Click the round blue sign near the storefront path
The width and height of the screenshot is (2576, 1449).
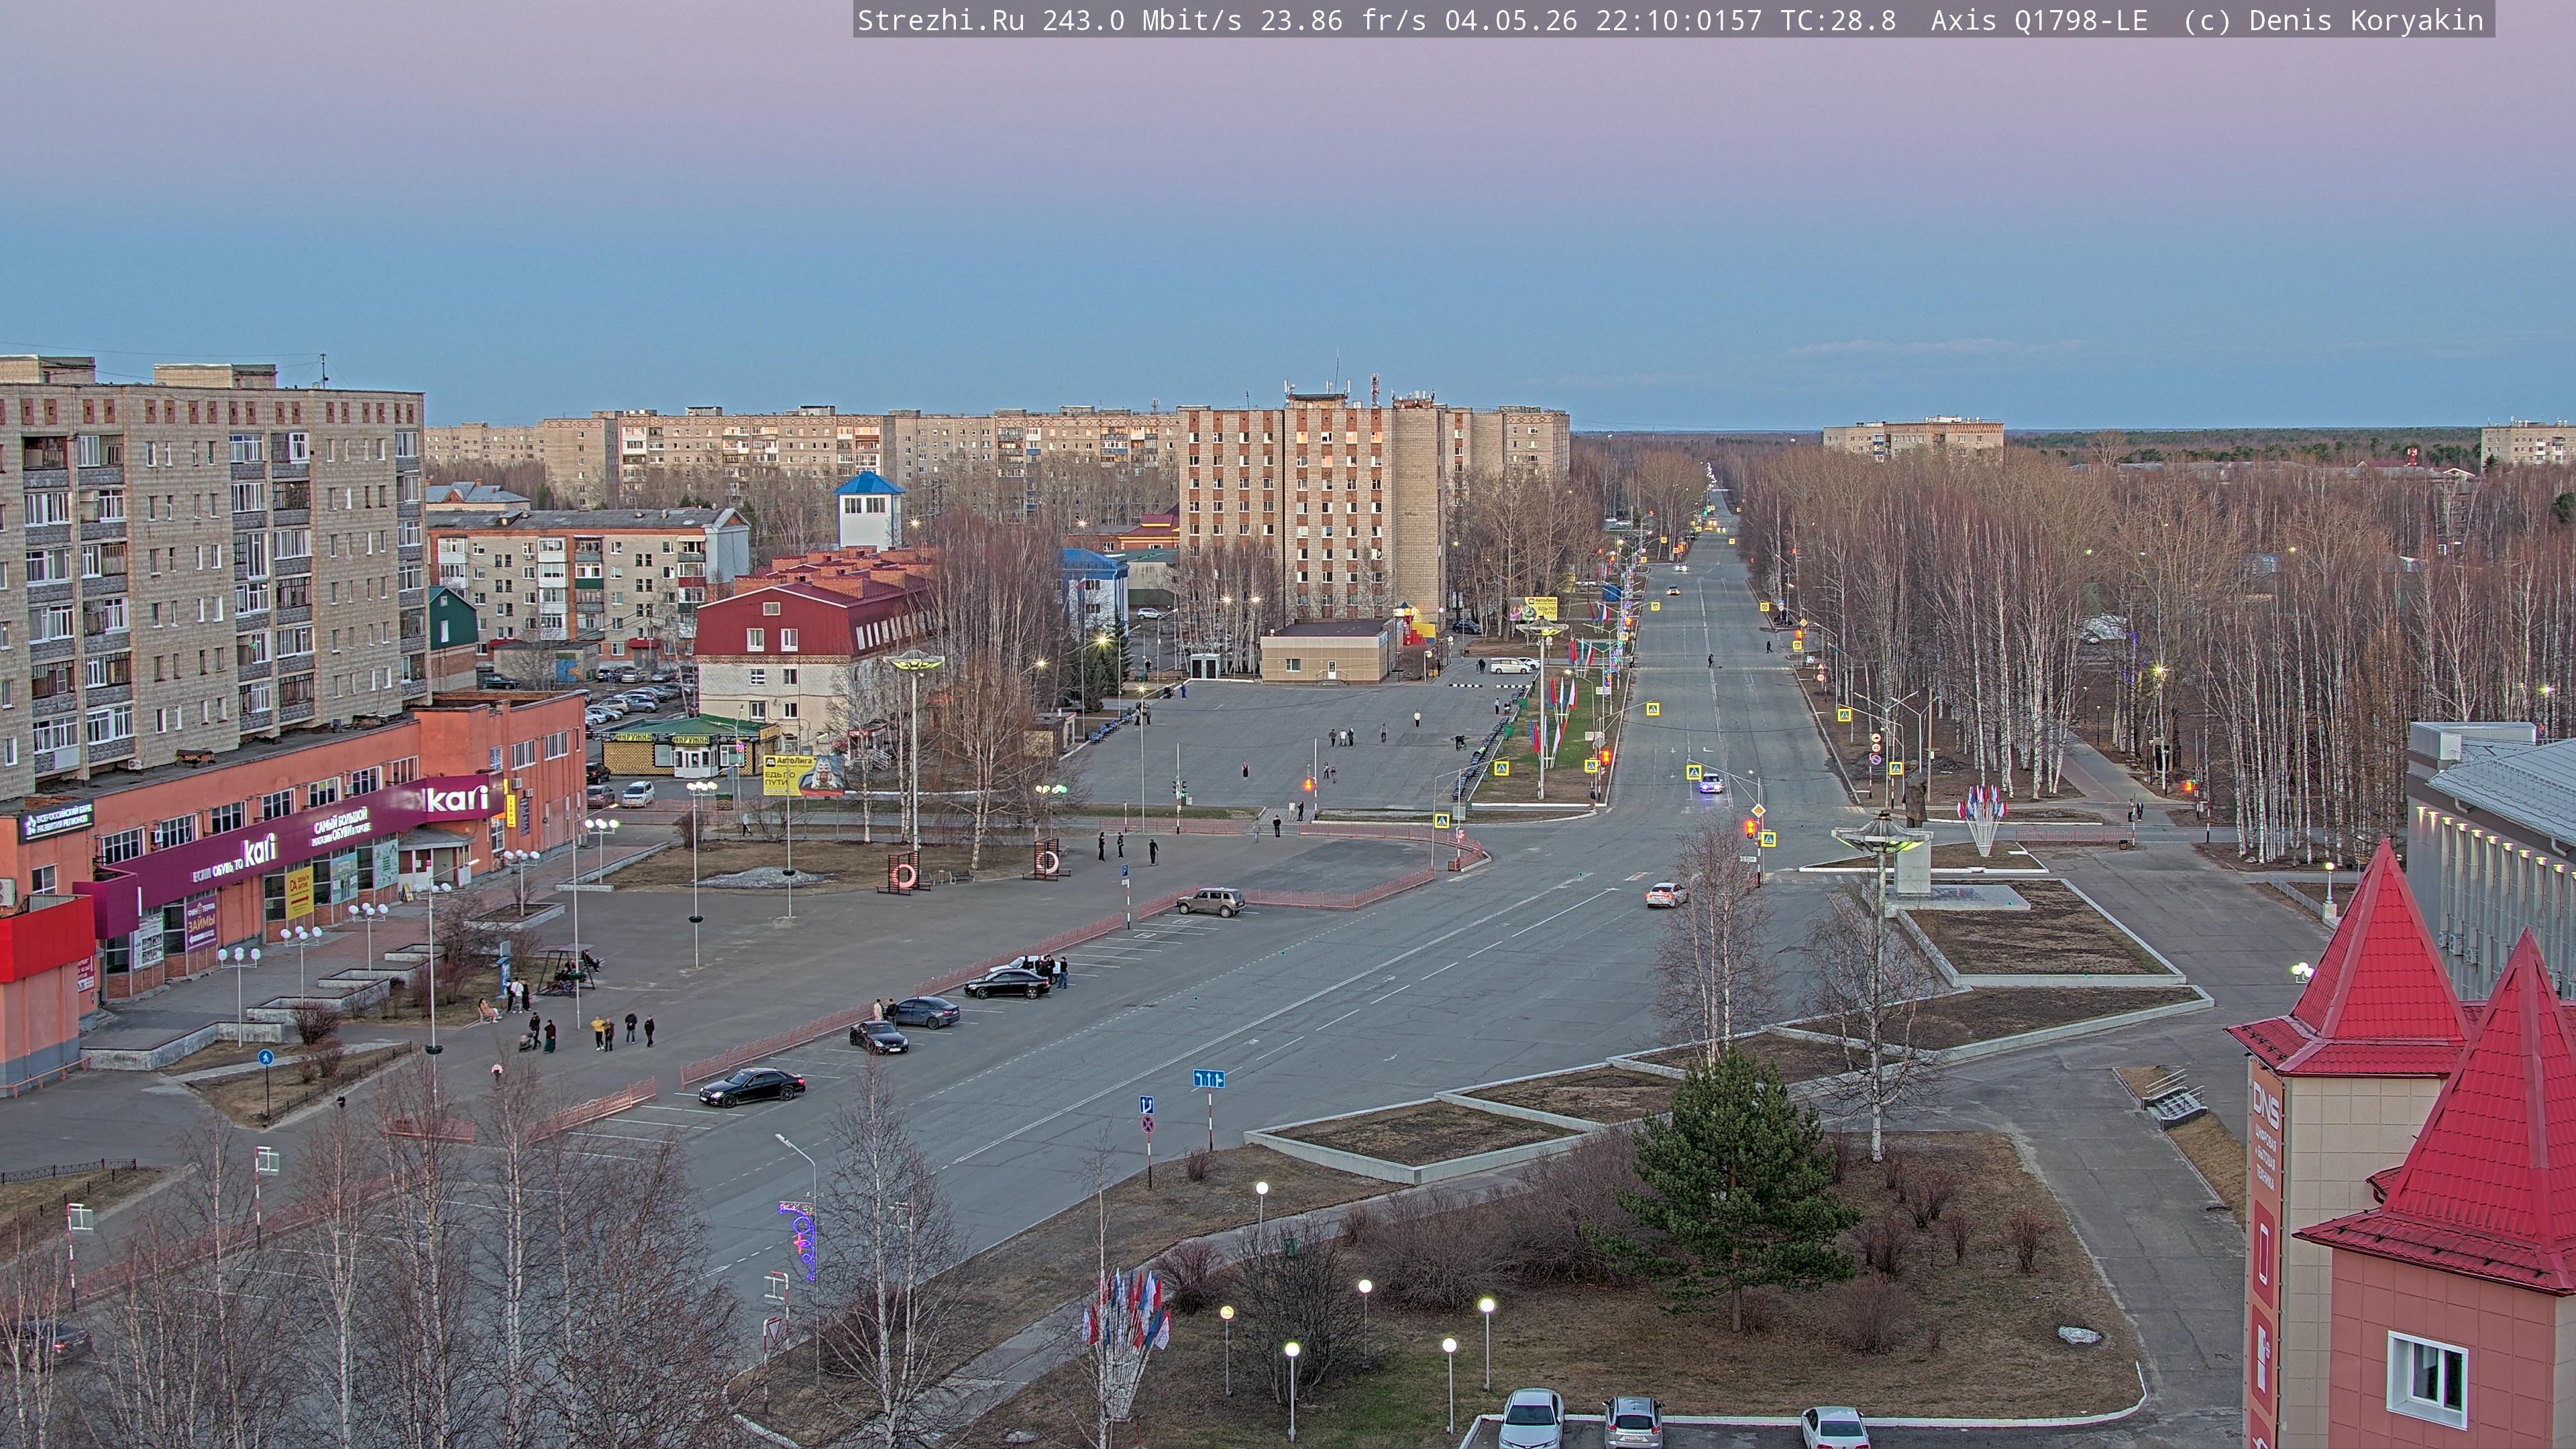pos(265,1057)
